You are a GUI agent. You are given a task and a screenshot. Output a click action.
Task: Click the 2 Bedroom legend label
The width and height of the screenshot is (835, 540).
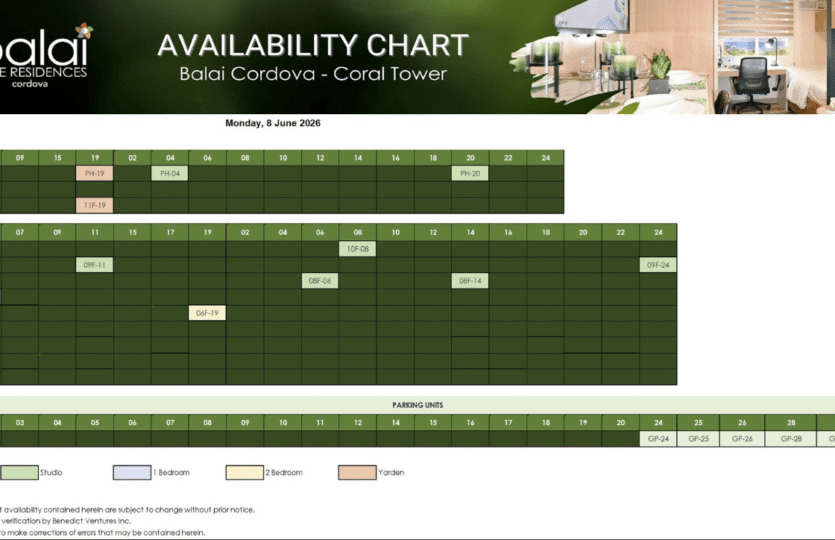(x=284, y=472)
